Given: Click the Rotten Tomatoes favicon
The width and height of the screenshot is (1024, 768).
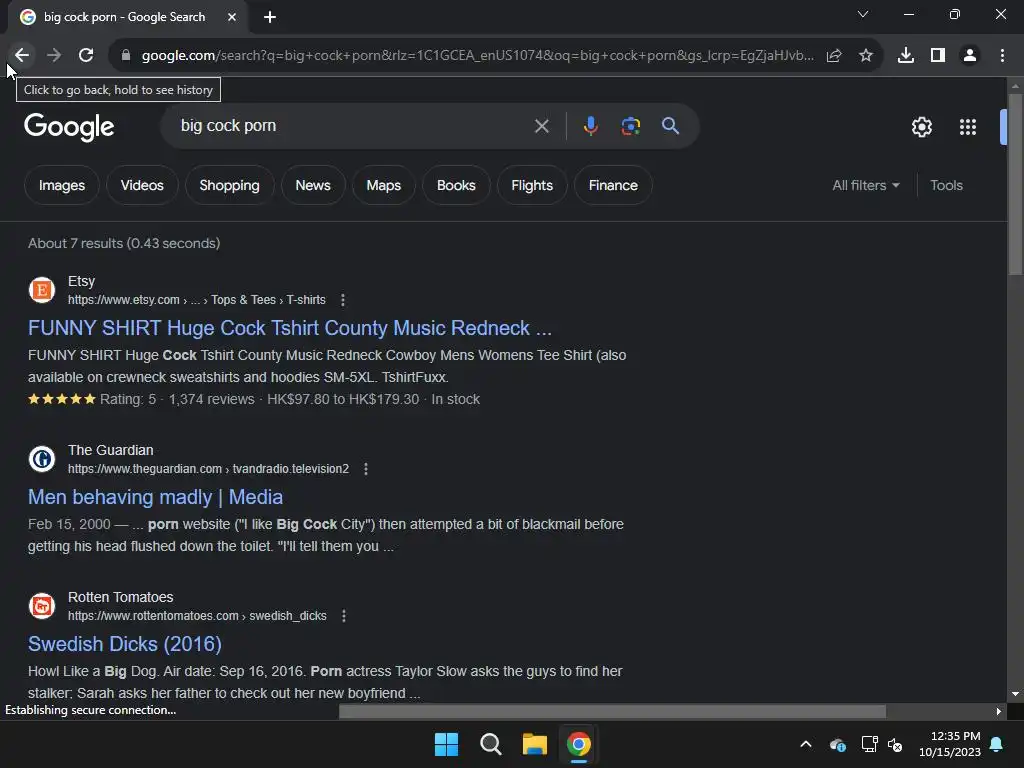Looking at the screenshot, I should 42,606.
